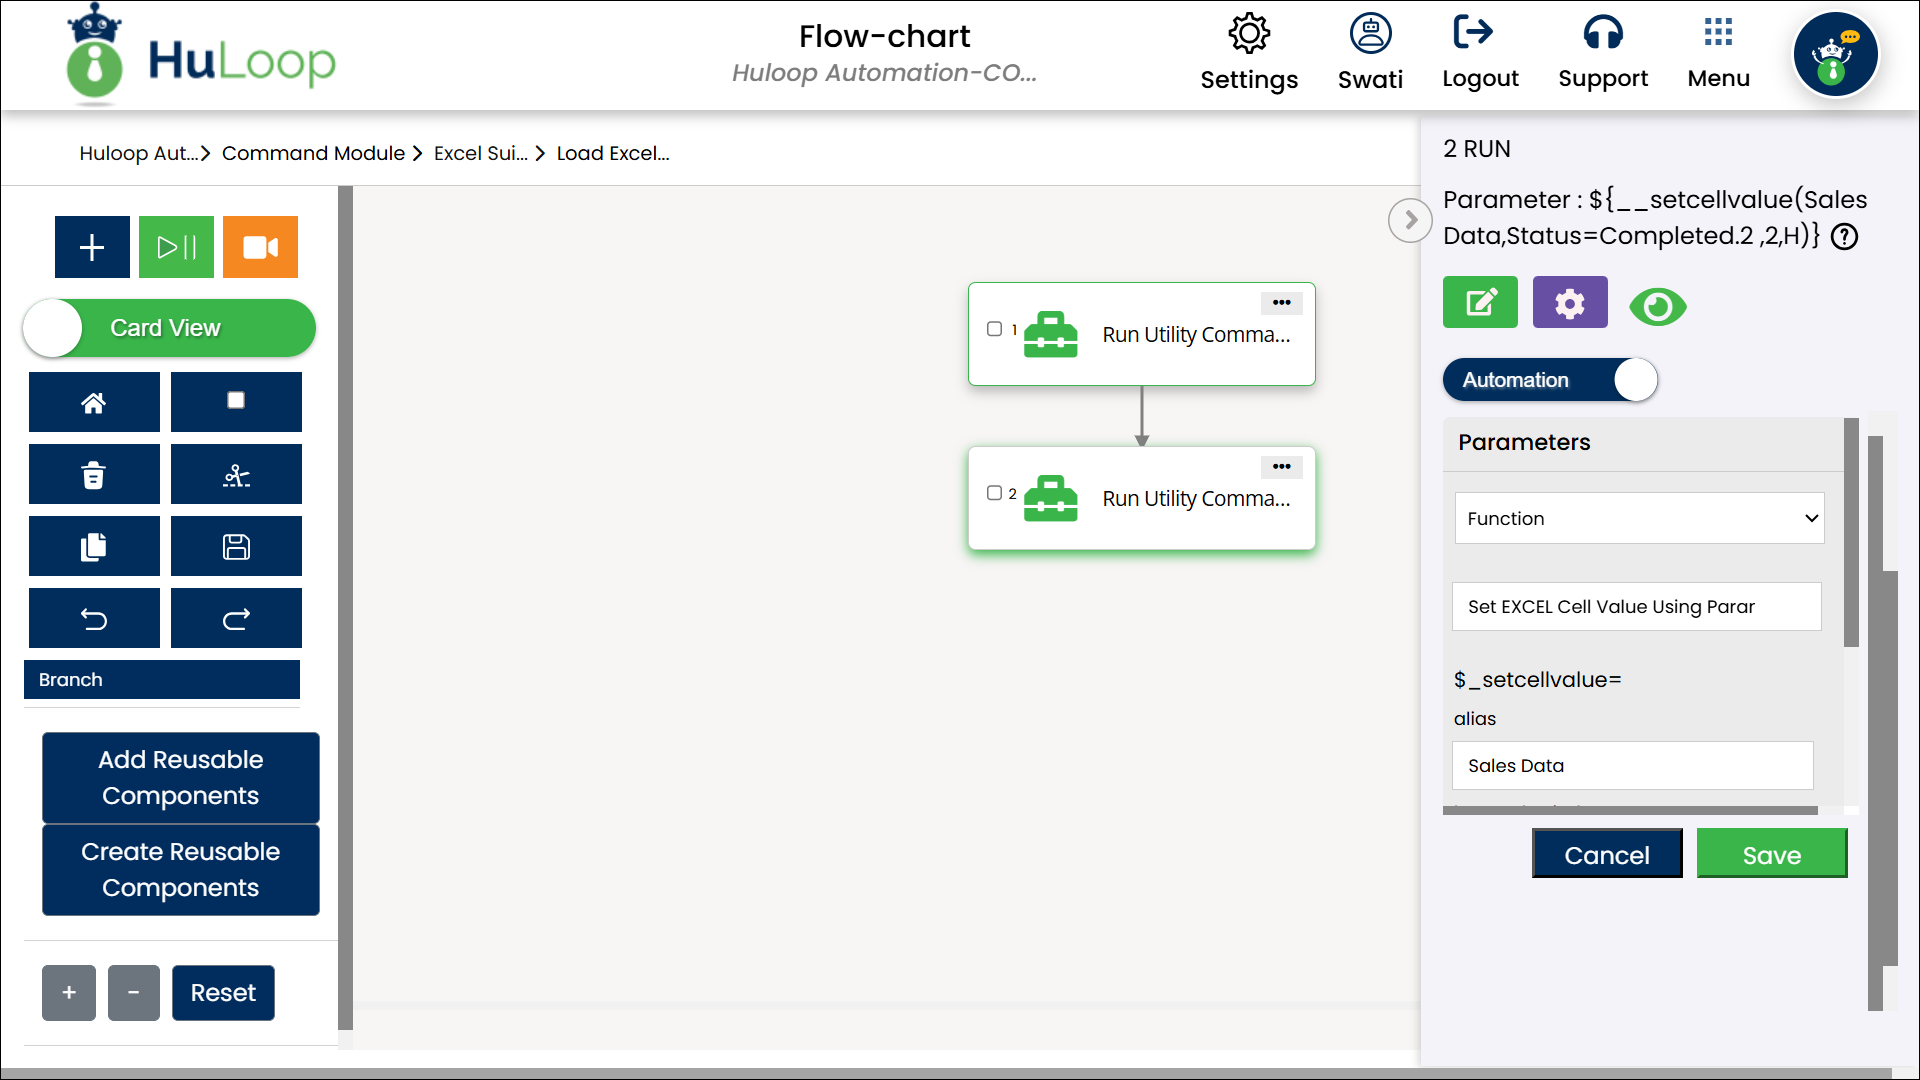Open the three-dots menu on step 1
The image size is (1920, 1080).
[1281, 302]
